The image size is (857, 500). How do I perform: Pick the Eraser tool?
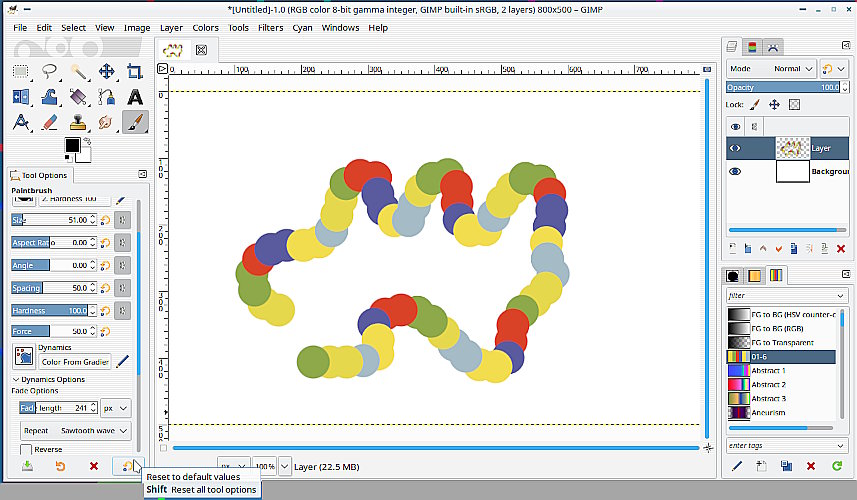coord(50,122)
